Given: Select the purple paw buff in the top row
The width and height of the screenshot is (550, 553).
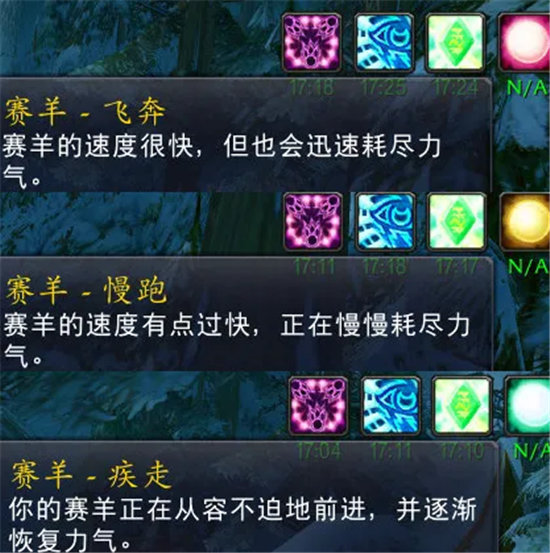Looking at the screenshot, I should click(312, 42).
